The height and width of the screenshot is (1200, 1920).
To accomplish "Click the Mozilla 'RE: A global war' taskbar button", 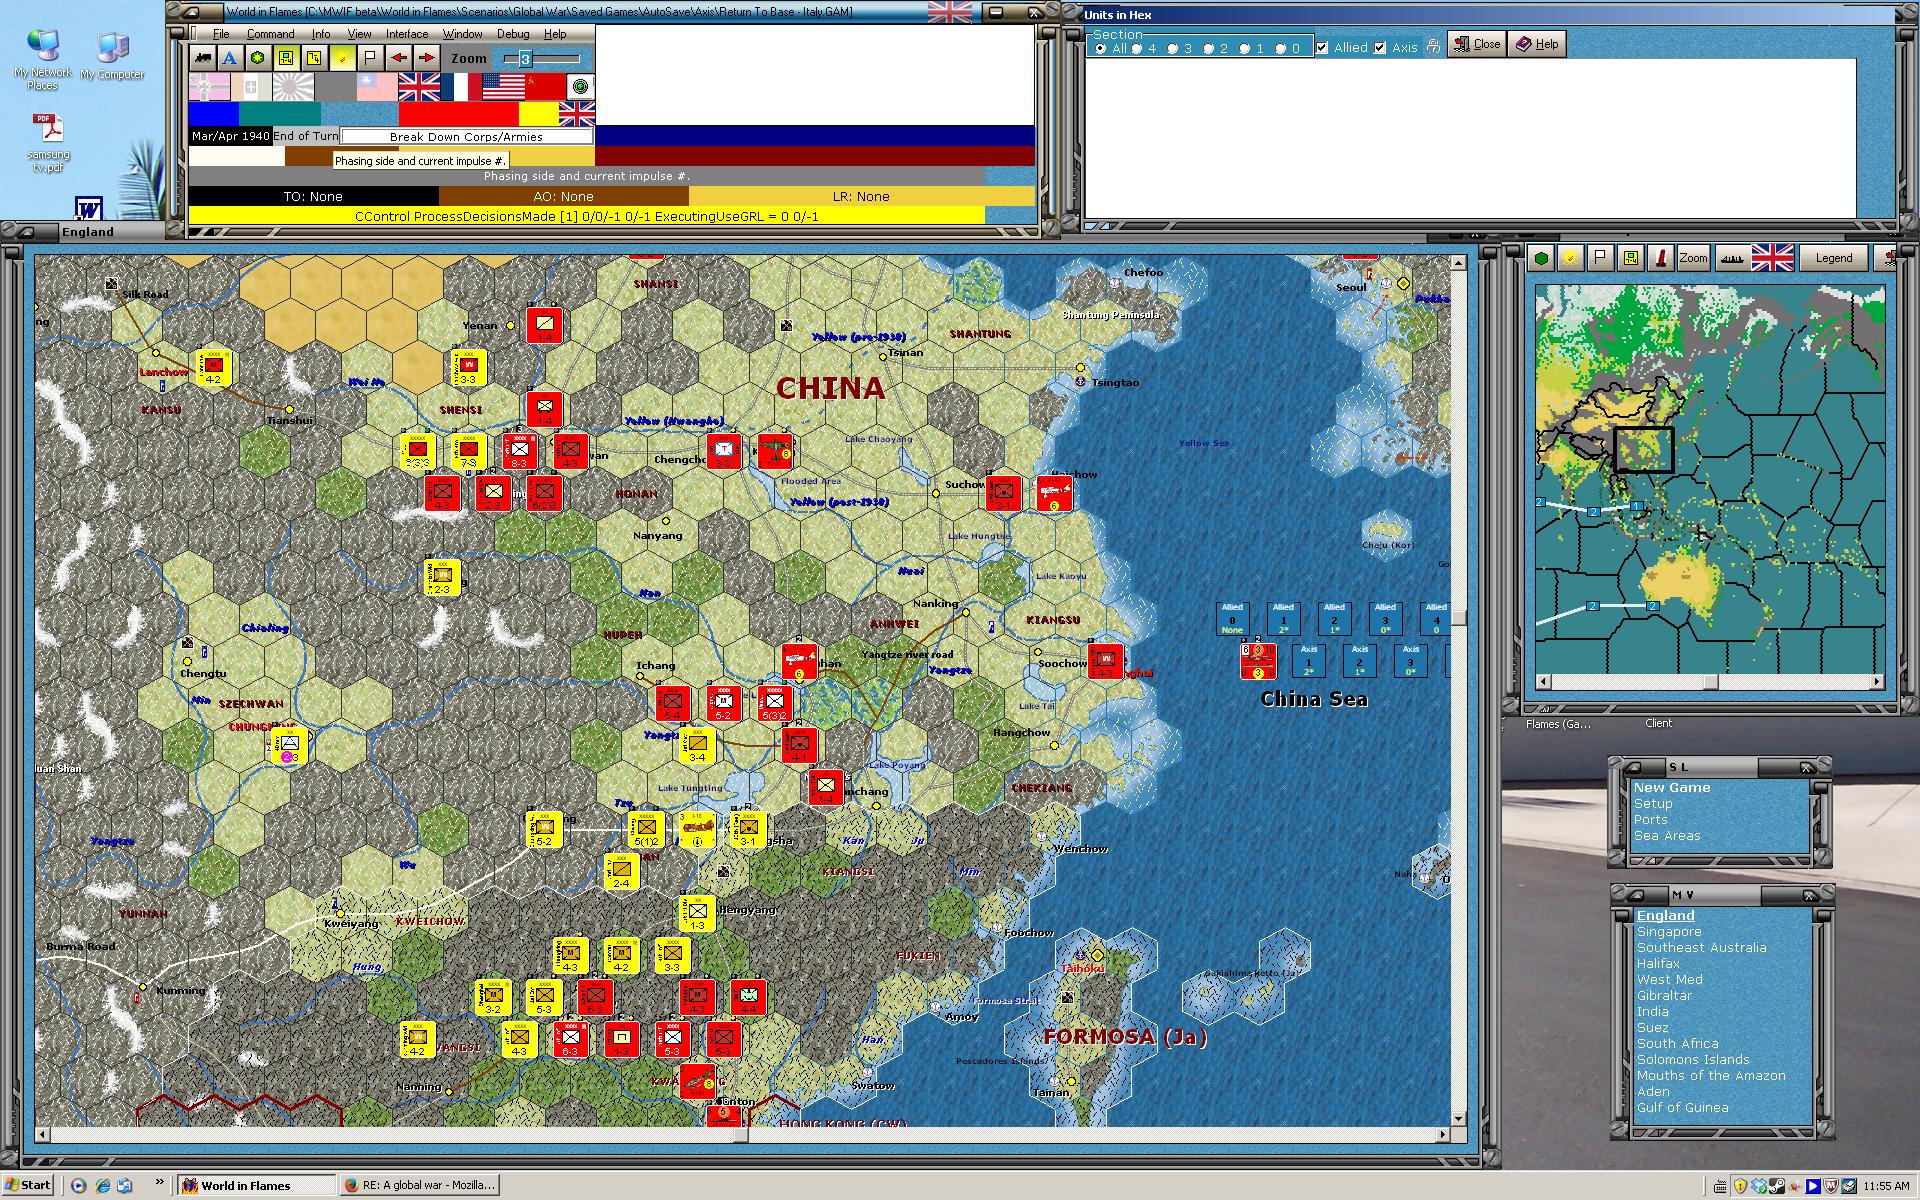I will coord(418,1185).
